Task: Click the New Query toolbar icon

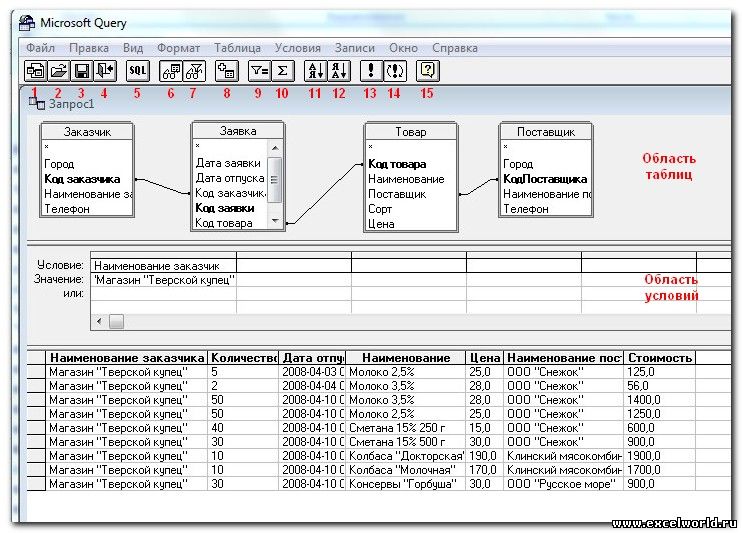Action: (x=35, y=71)
